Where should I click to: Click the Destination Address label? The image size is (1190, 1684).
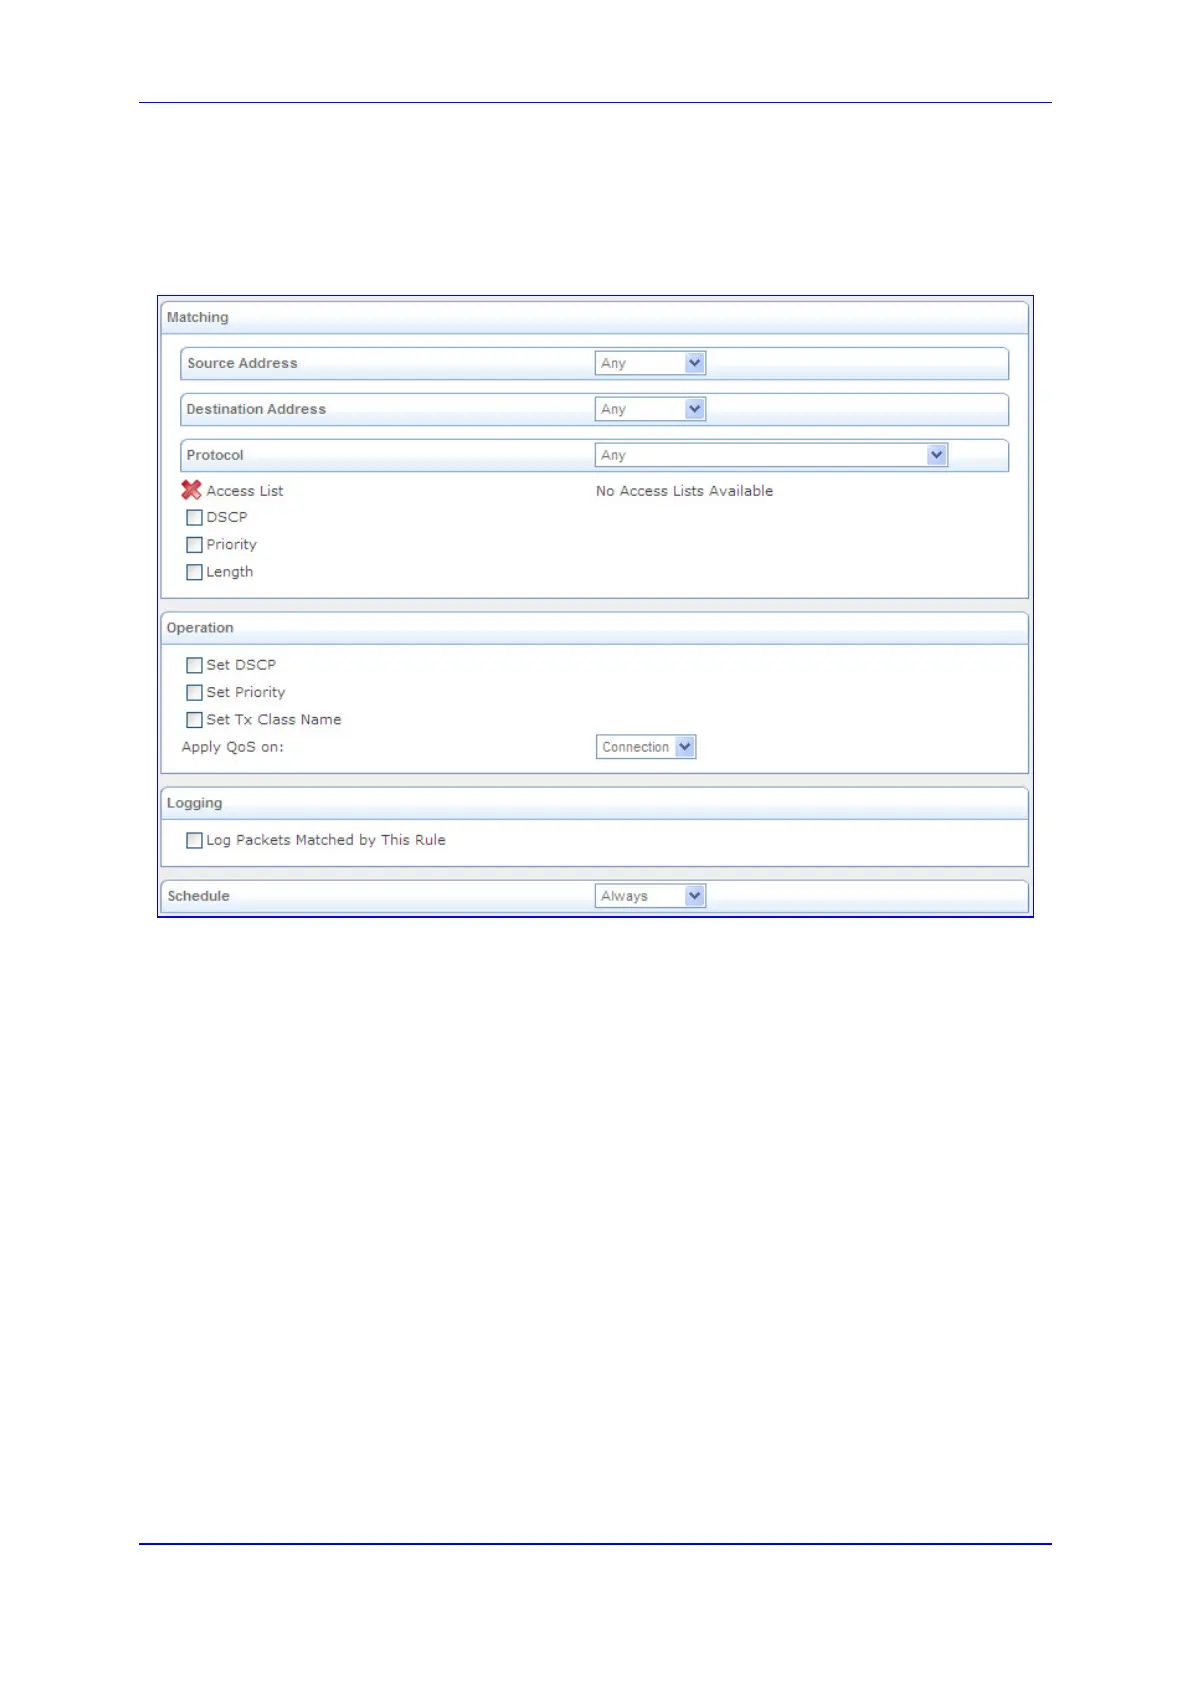click(x=256, y=409)
